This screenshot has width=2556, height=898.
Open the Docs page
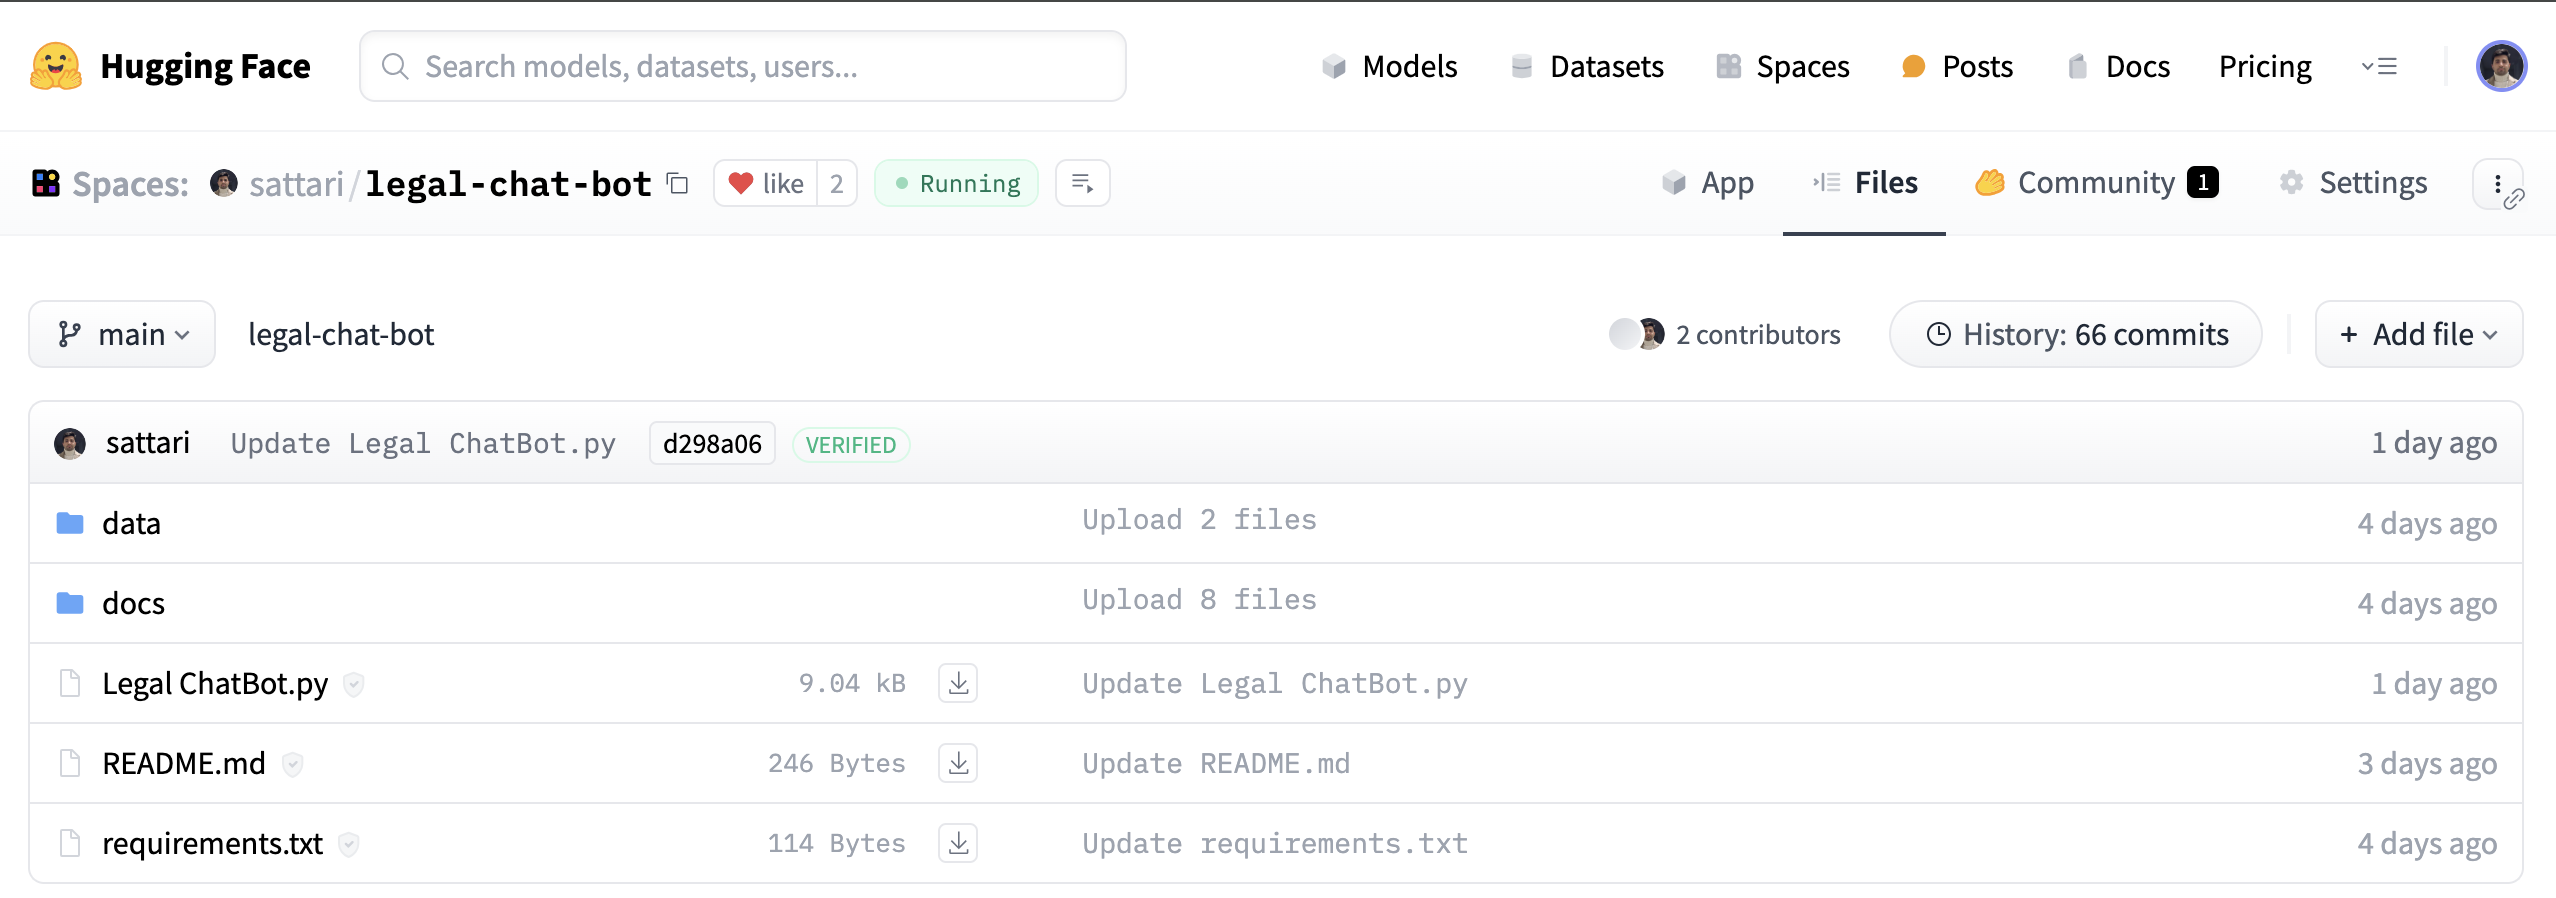click(2118, 67)
